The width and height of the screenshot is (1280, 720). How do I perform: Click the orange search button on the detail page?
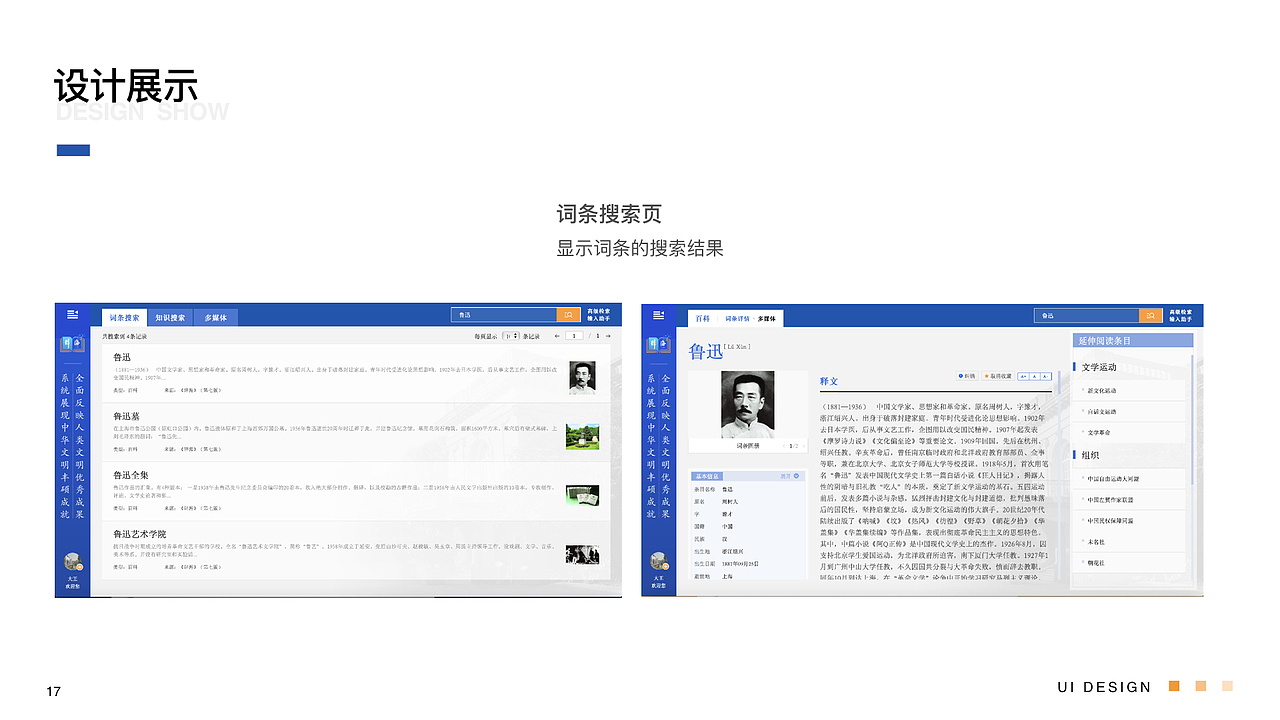coord(1151,313)
